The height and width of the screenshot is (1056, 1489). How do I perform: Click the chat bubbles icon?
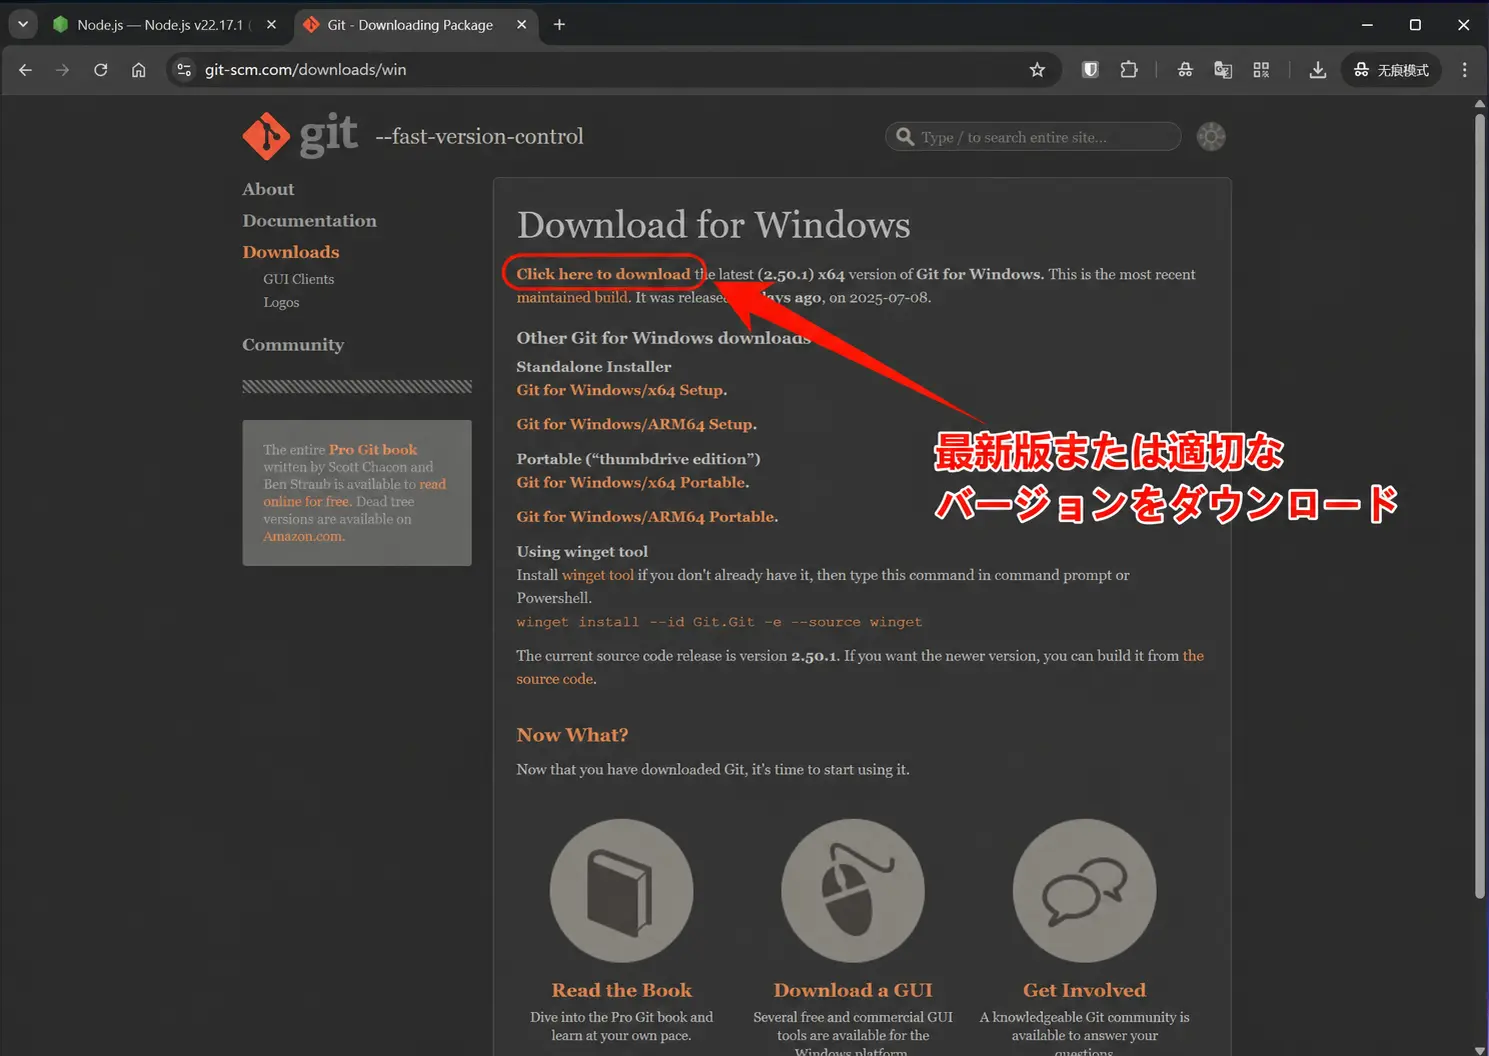tap(1084, 891)
